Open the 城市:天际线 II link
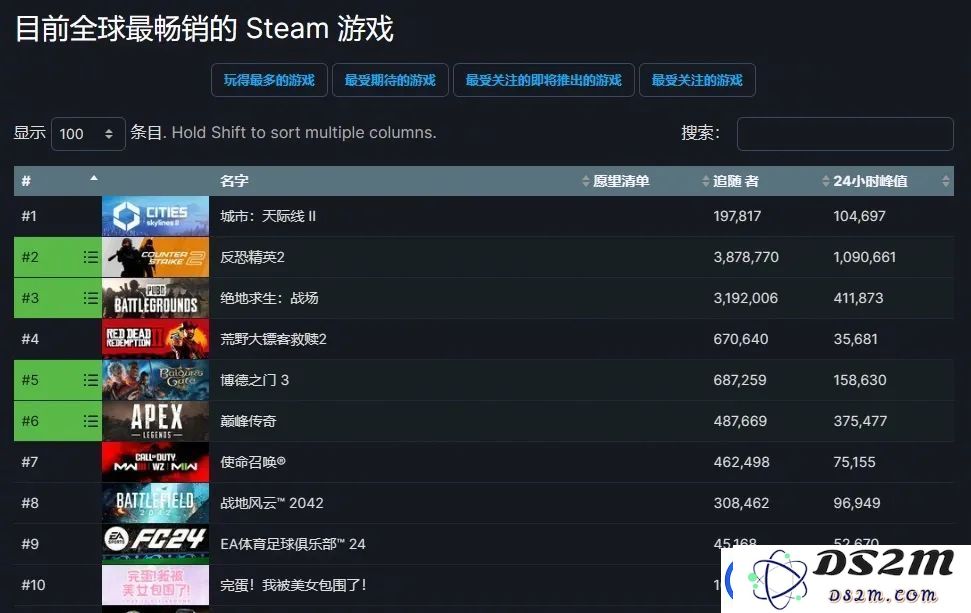 tap(268, 216)
